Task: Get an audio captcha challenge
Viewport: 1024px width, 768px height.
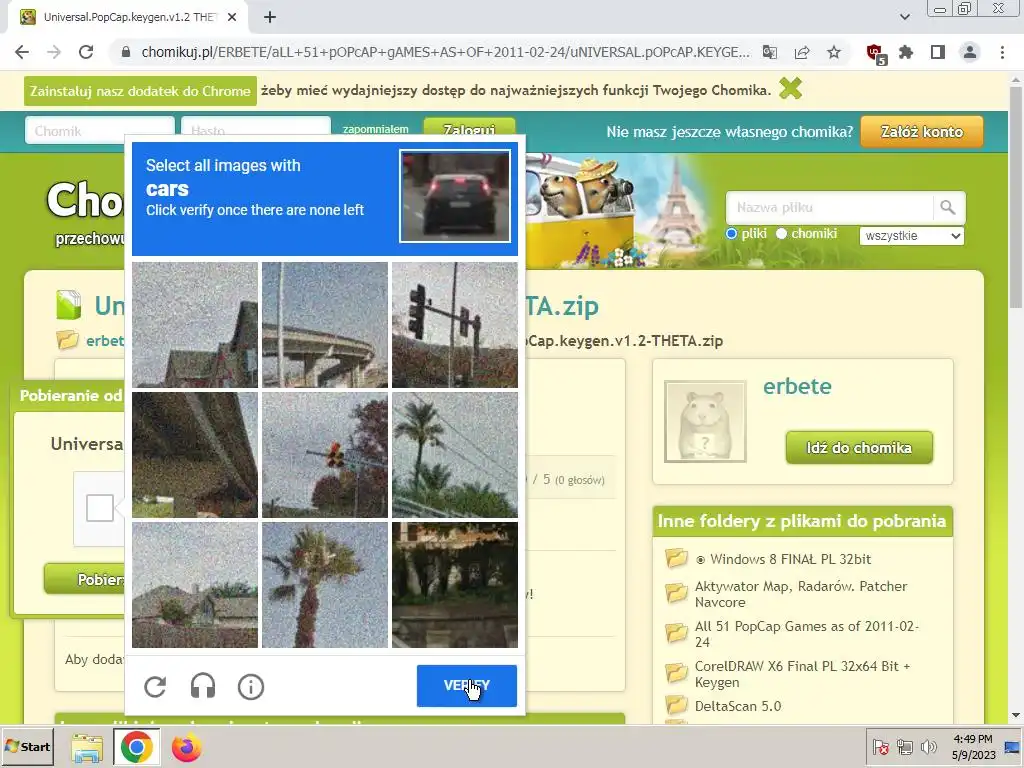Action: tap(203, 686)
